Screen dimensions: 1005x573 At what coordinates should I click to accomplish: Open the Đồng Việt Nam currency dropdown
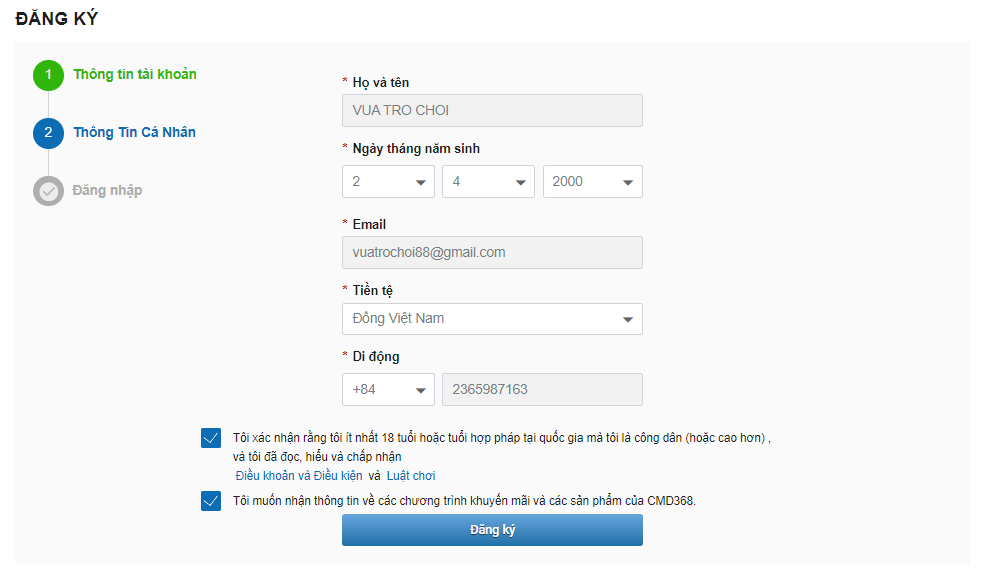click(492, 319)
